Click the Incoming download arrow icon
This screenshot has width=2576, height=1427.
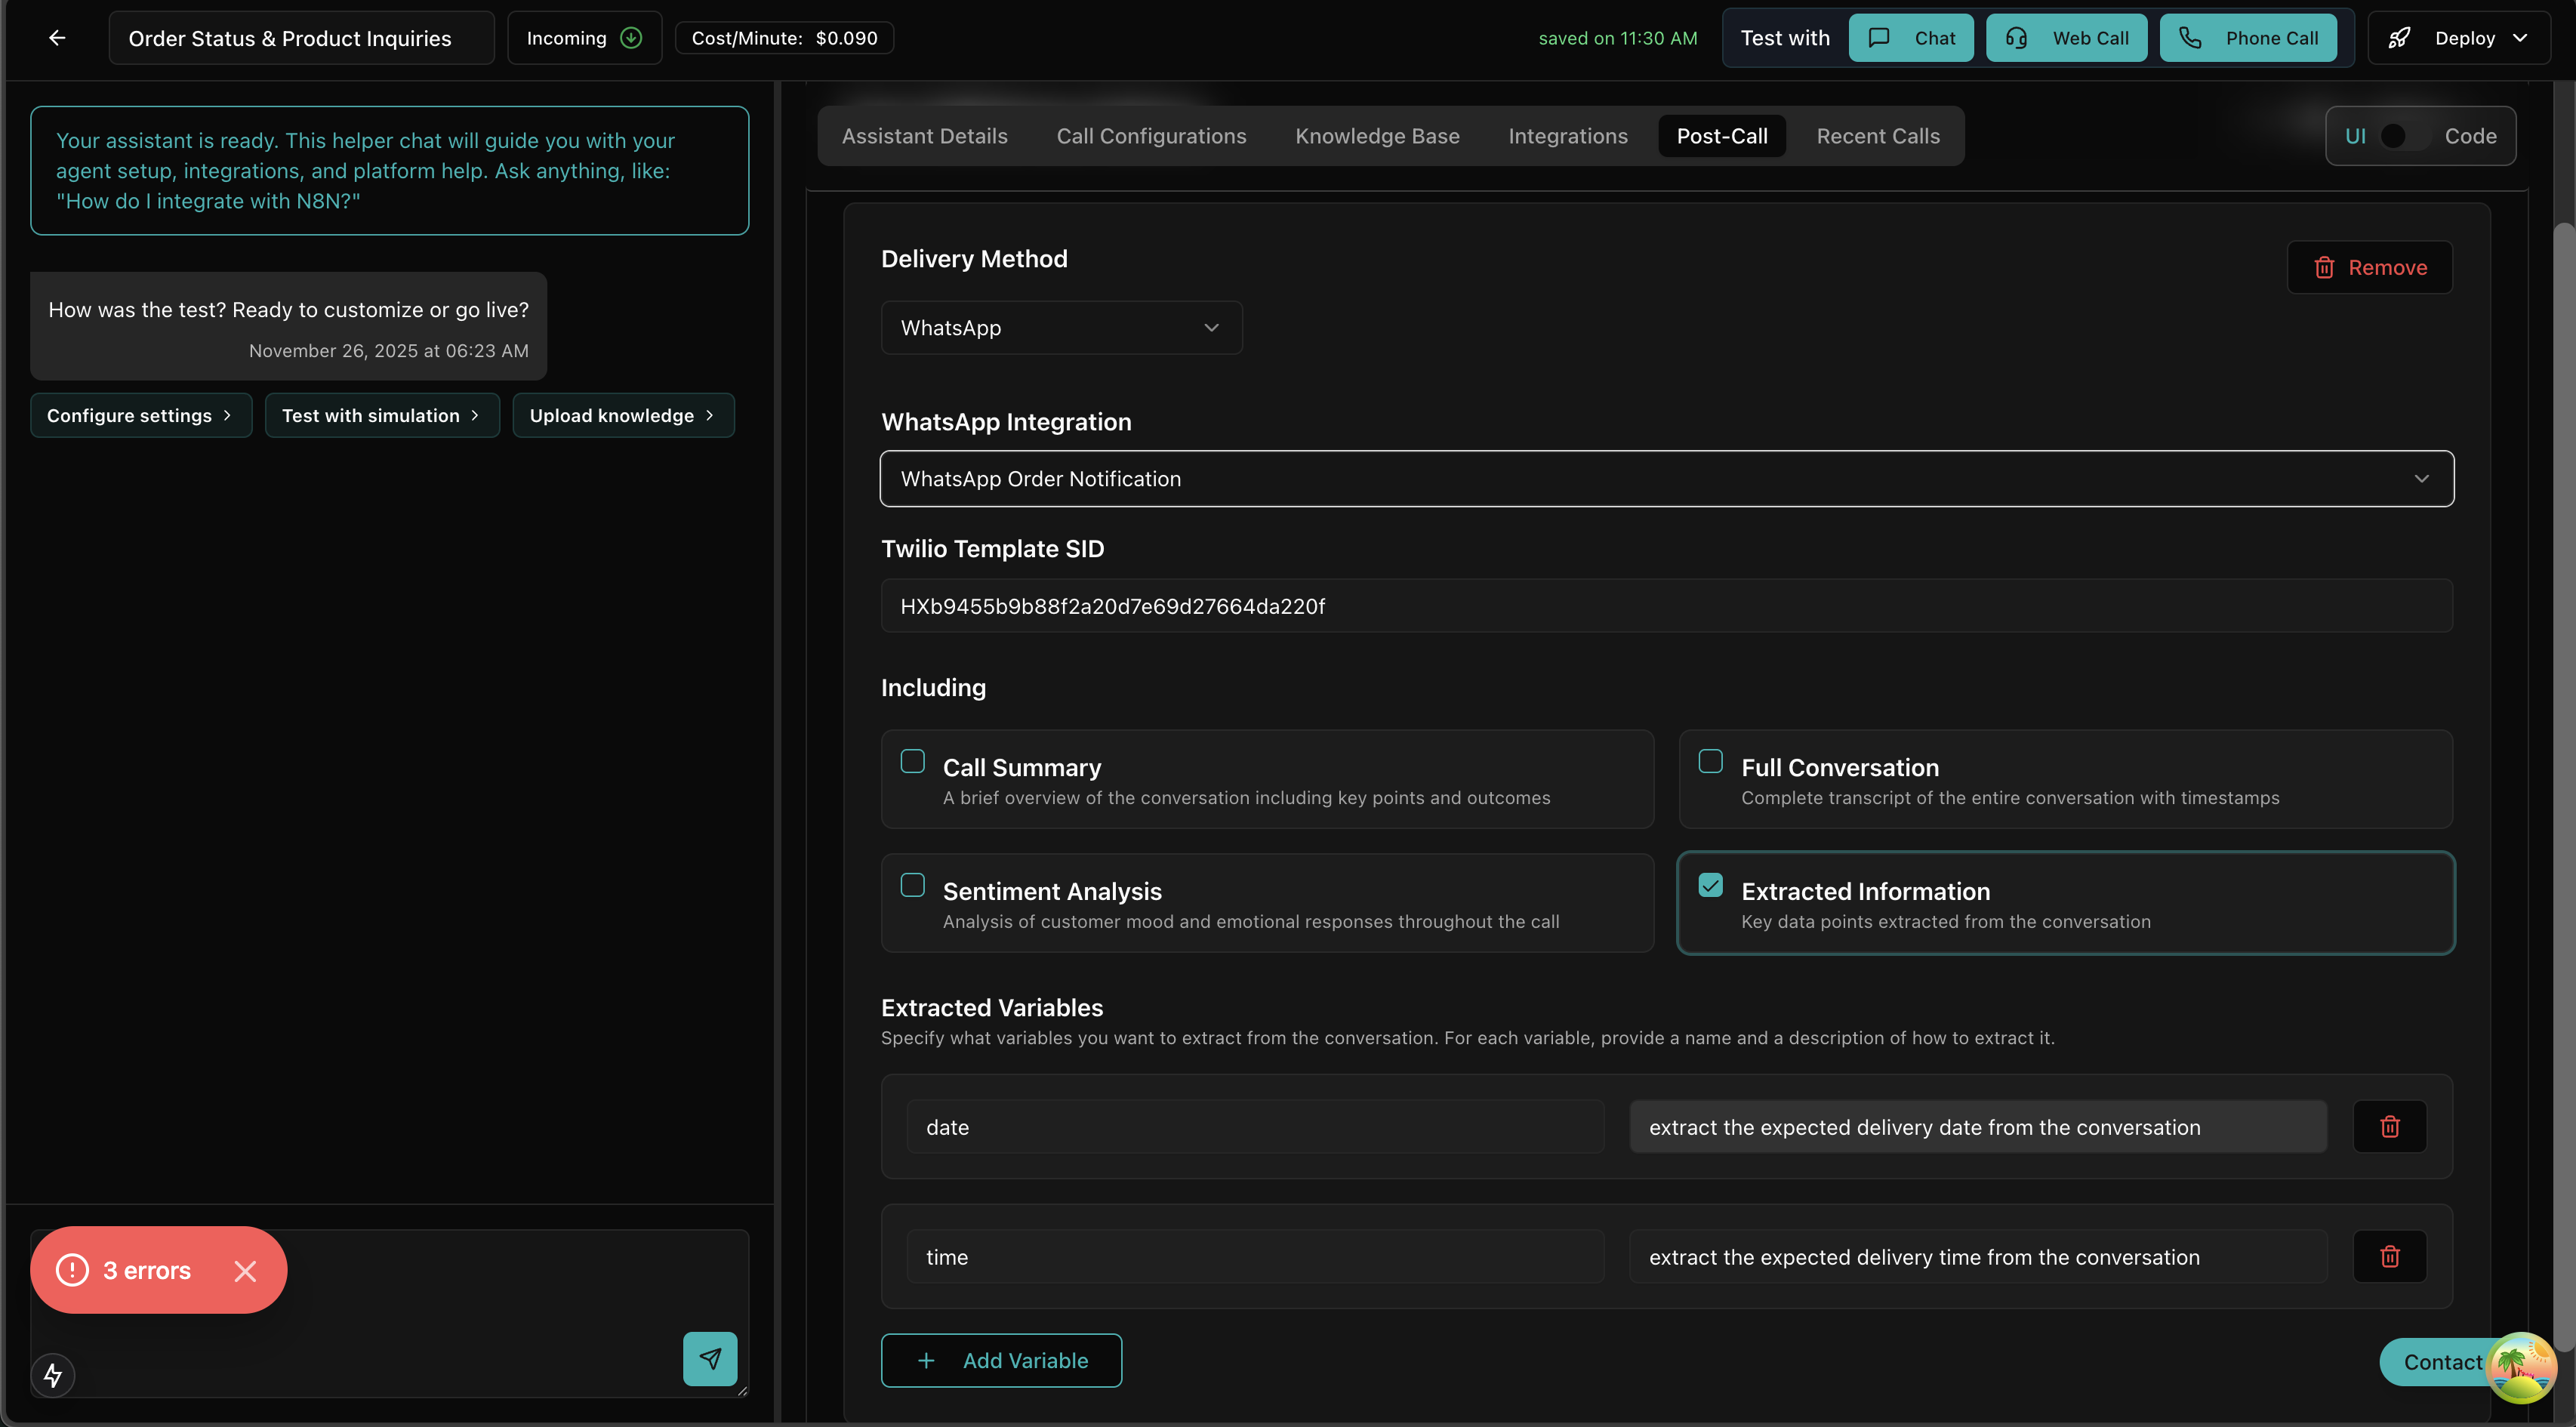click(631, 38)
